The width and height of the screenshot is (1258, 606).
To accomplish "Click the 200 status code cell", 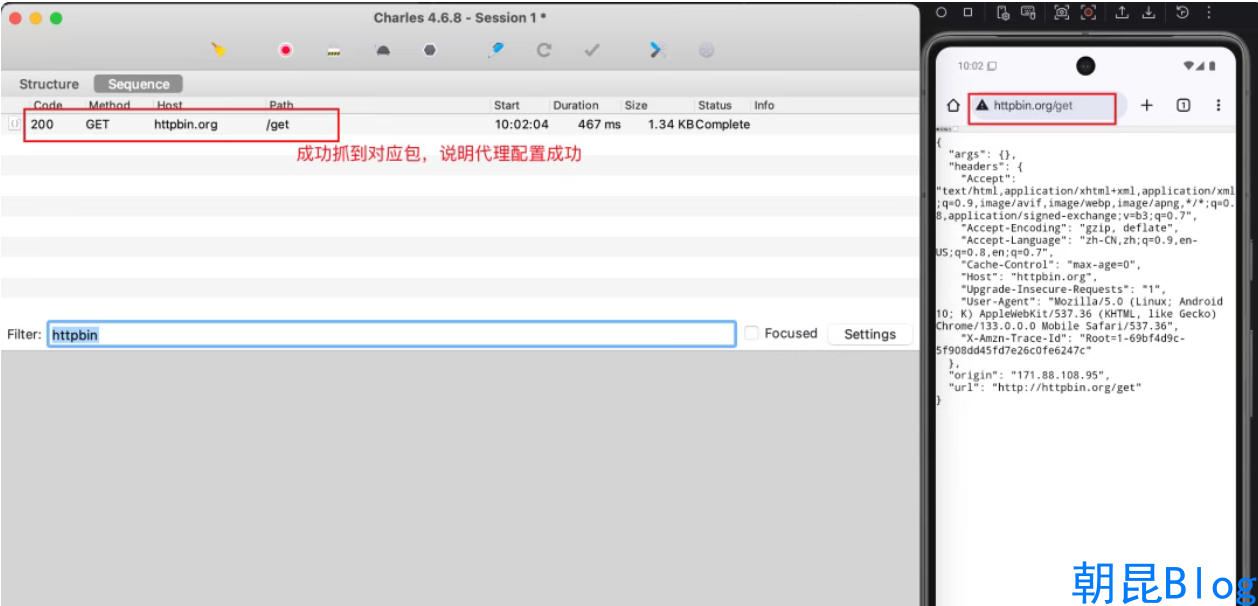I will pyautogui.click(x=42, y=125).
